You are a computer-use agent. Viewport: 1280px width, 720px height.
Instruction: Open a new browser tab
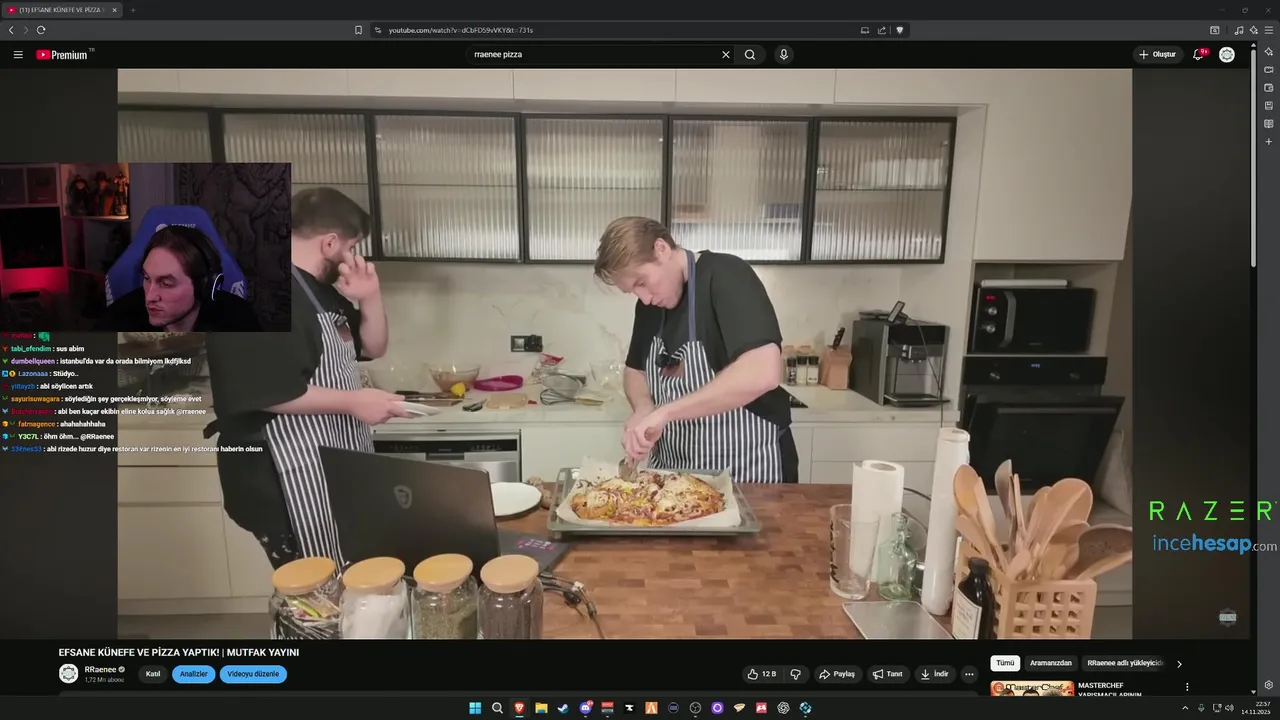coord(132,10)
